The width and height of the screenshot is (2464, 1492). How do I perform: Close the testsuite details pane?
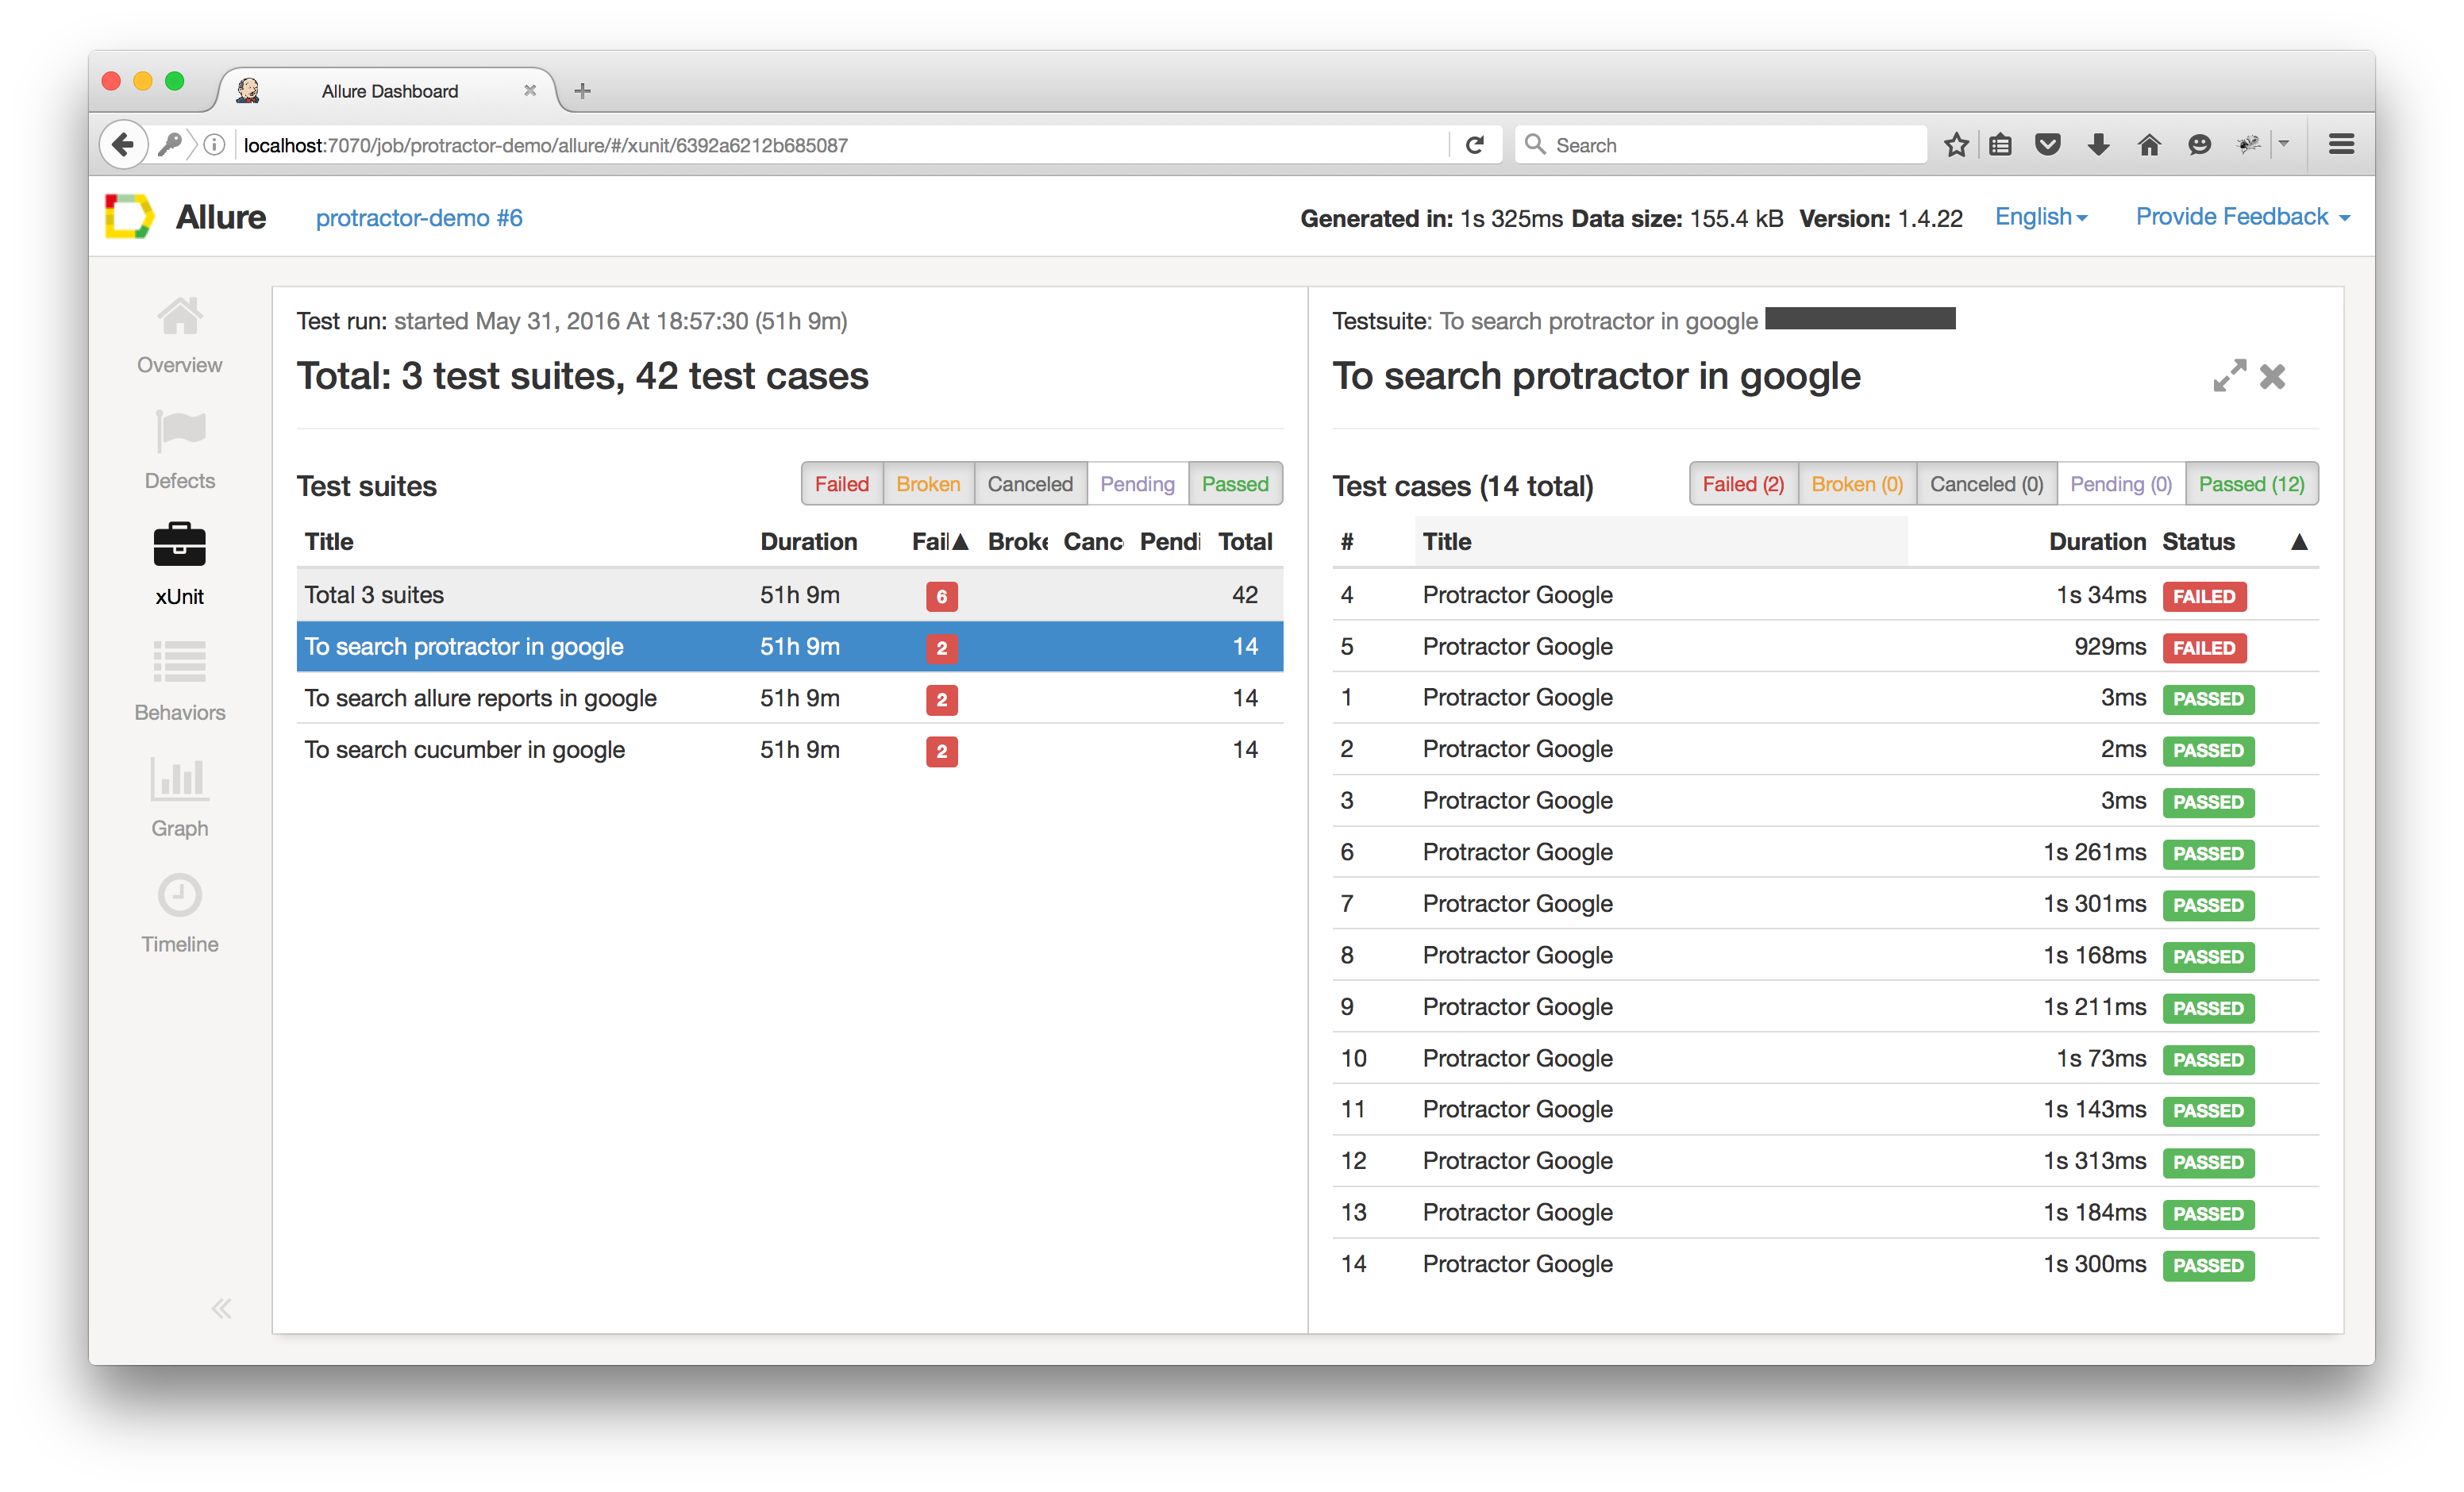tap(2272, 377)
